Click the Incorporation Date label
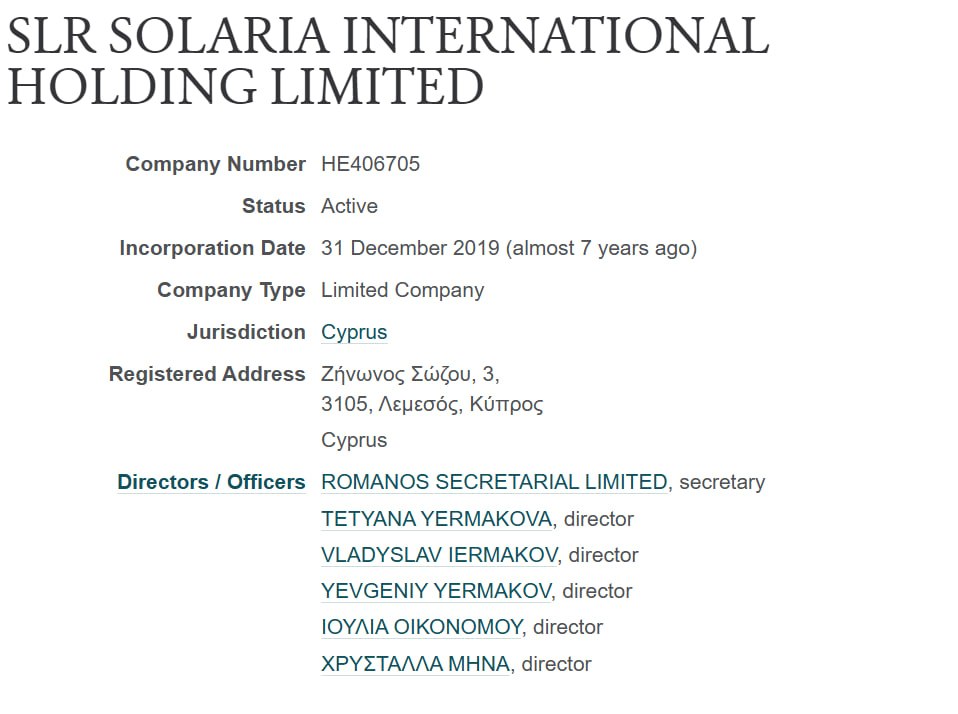 tap(212, 249)
